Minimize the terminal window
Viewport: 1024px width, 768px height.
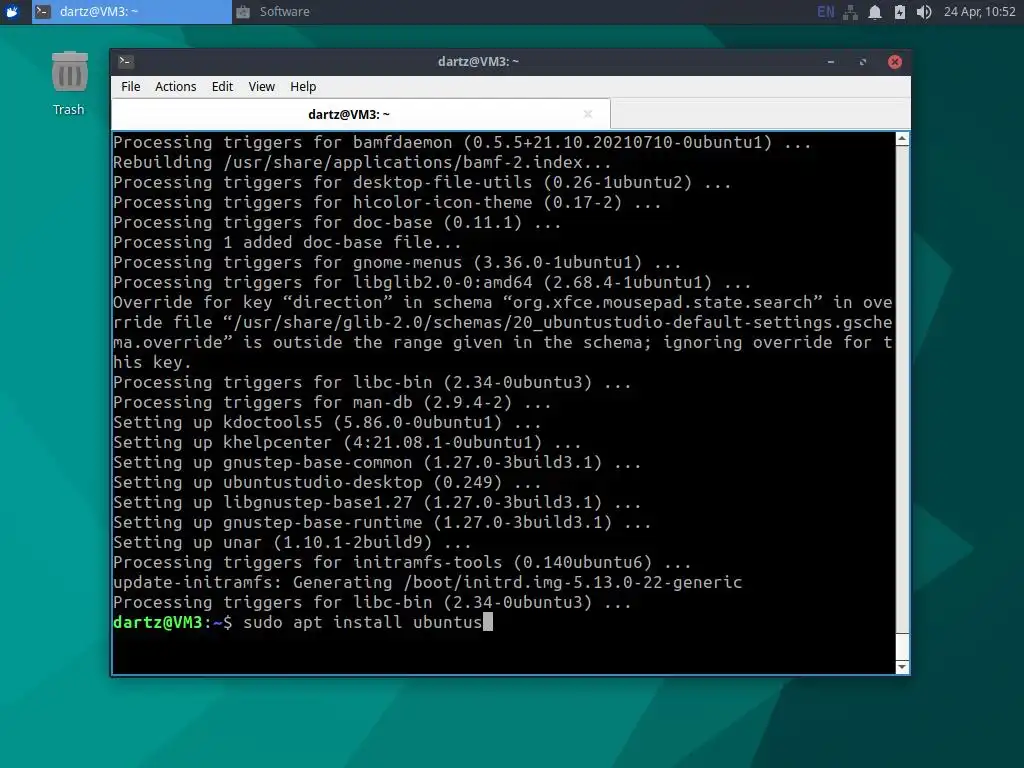(x=831, y=61)
